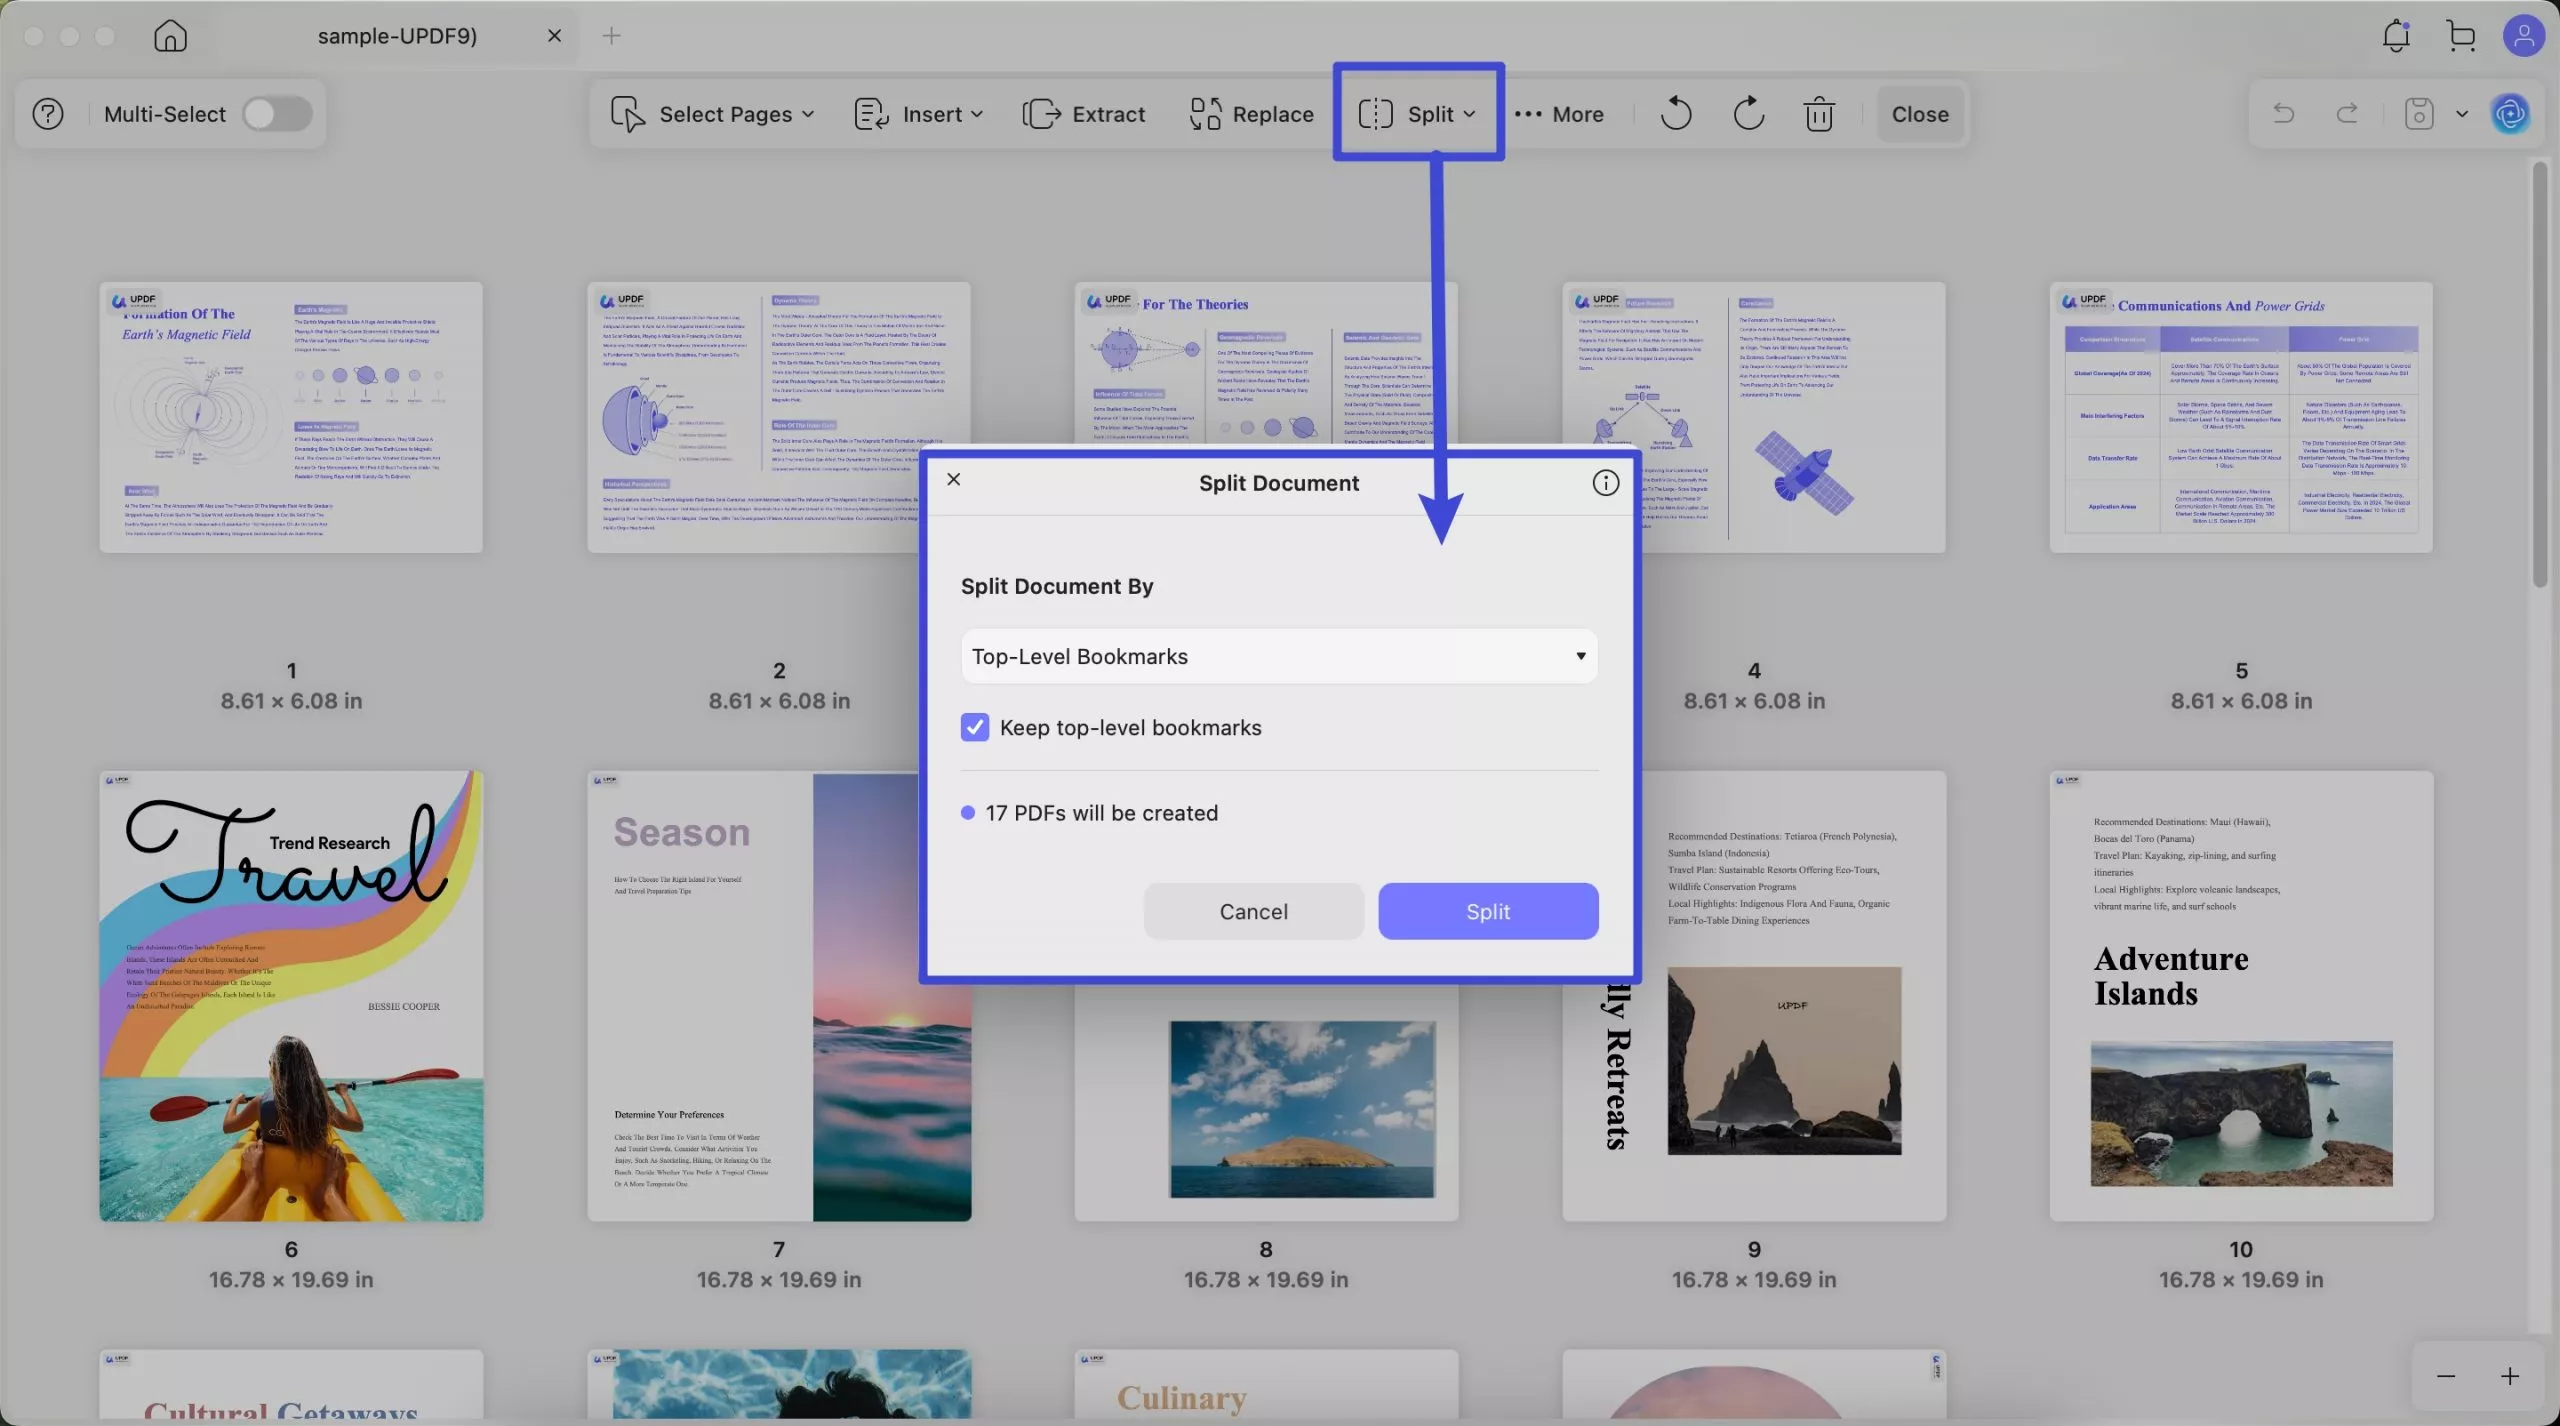Screen dimensions: 2560x1426
Task: Expand the Select Pages dropdown
Action: point(808,113)
